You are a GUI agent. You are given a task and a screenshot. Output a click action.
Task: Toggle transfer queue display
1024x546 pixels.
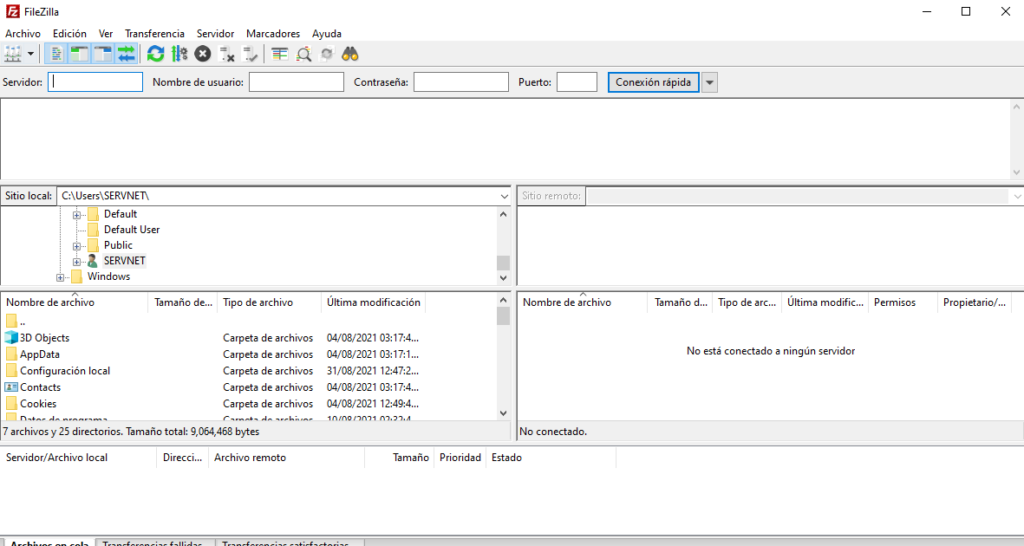[126, 53]
